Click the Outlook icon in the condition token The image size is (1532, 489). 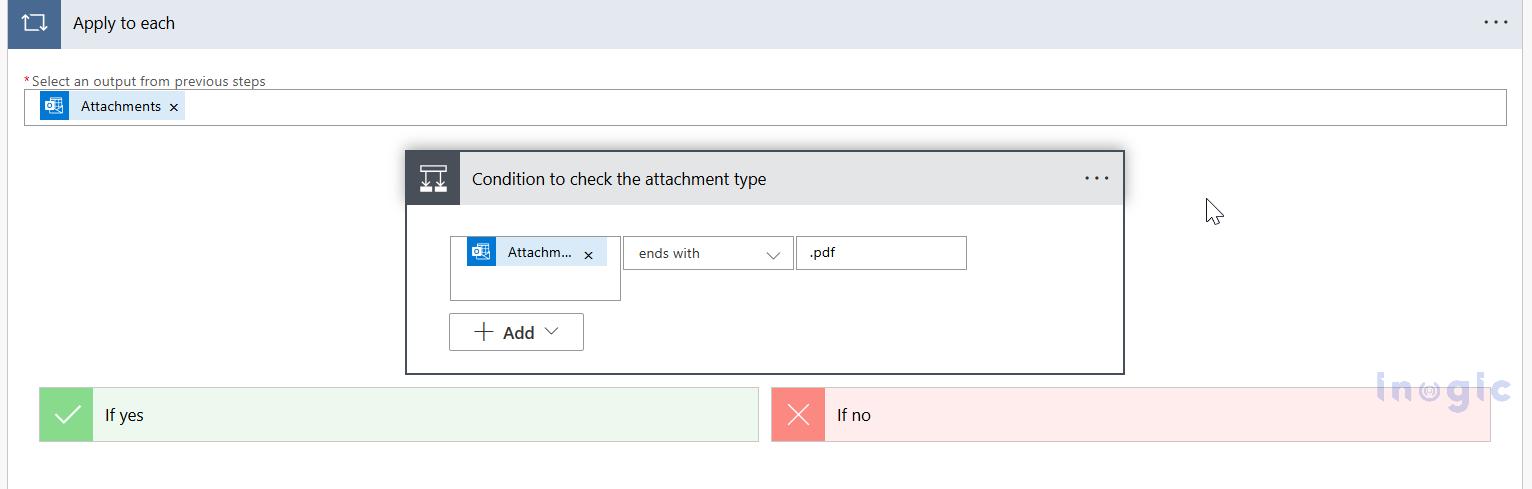482,252
